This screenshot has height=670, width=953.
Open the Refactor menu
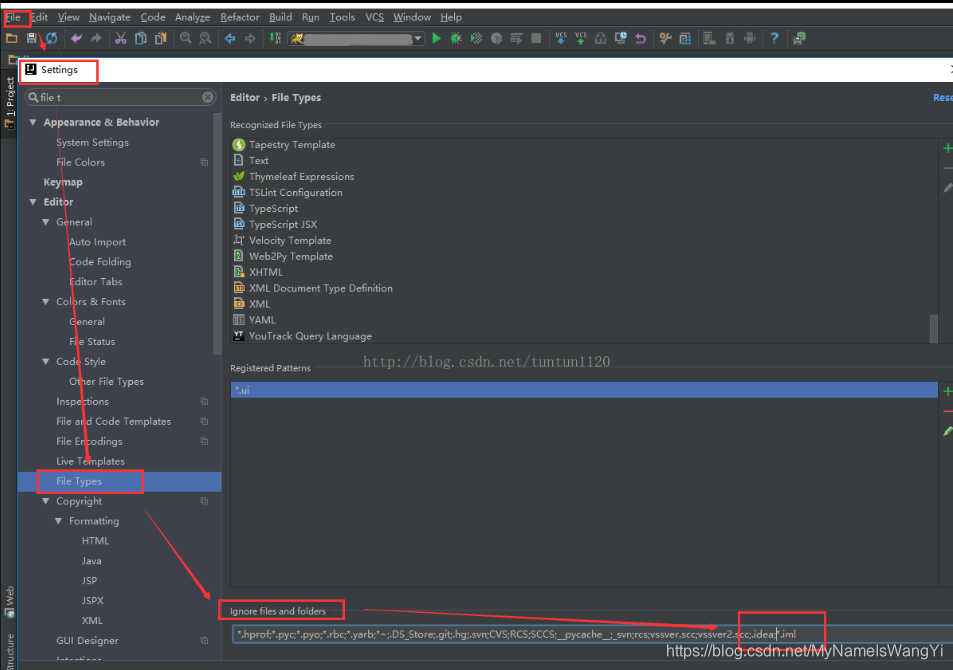point(239,17)
